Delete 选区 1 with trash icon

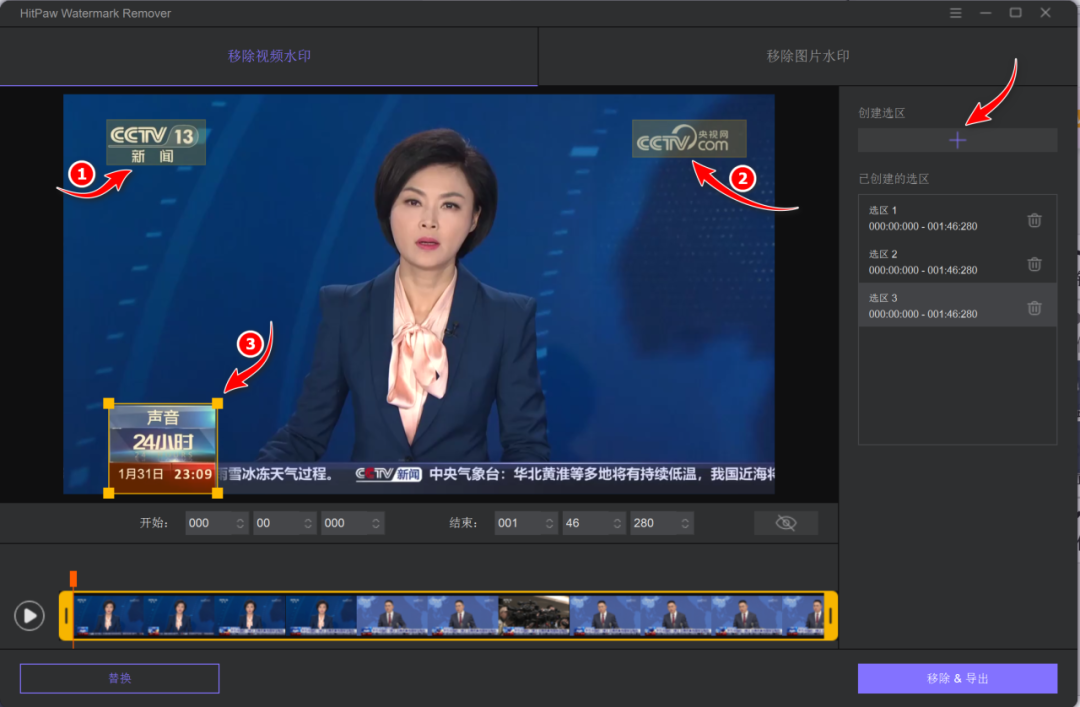[1034, 221]
